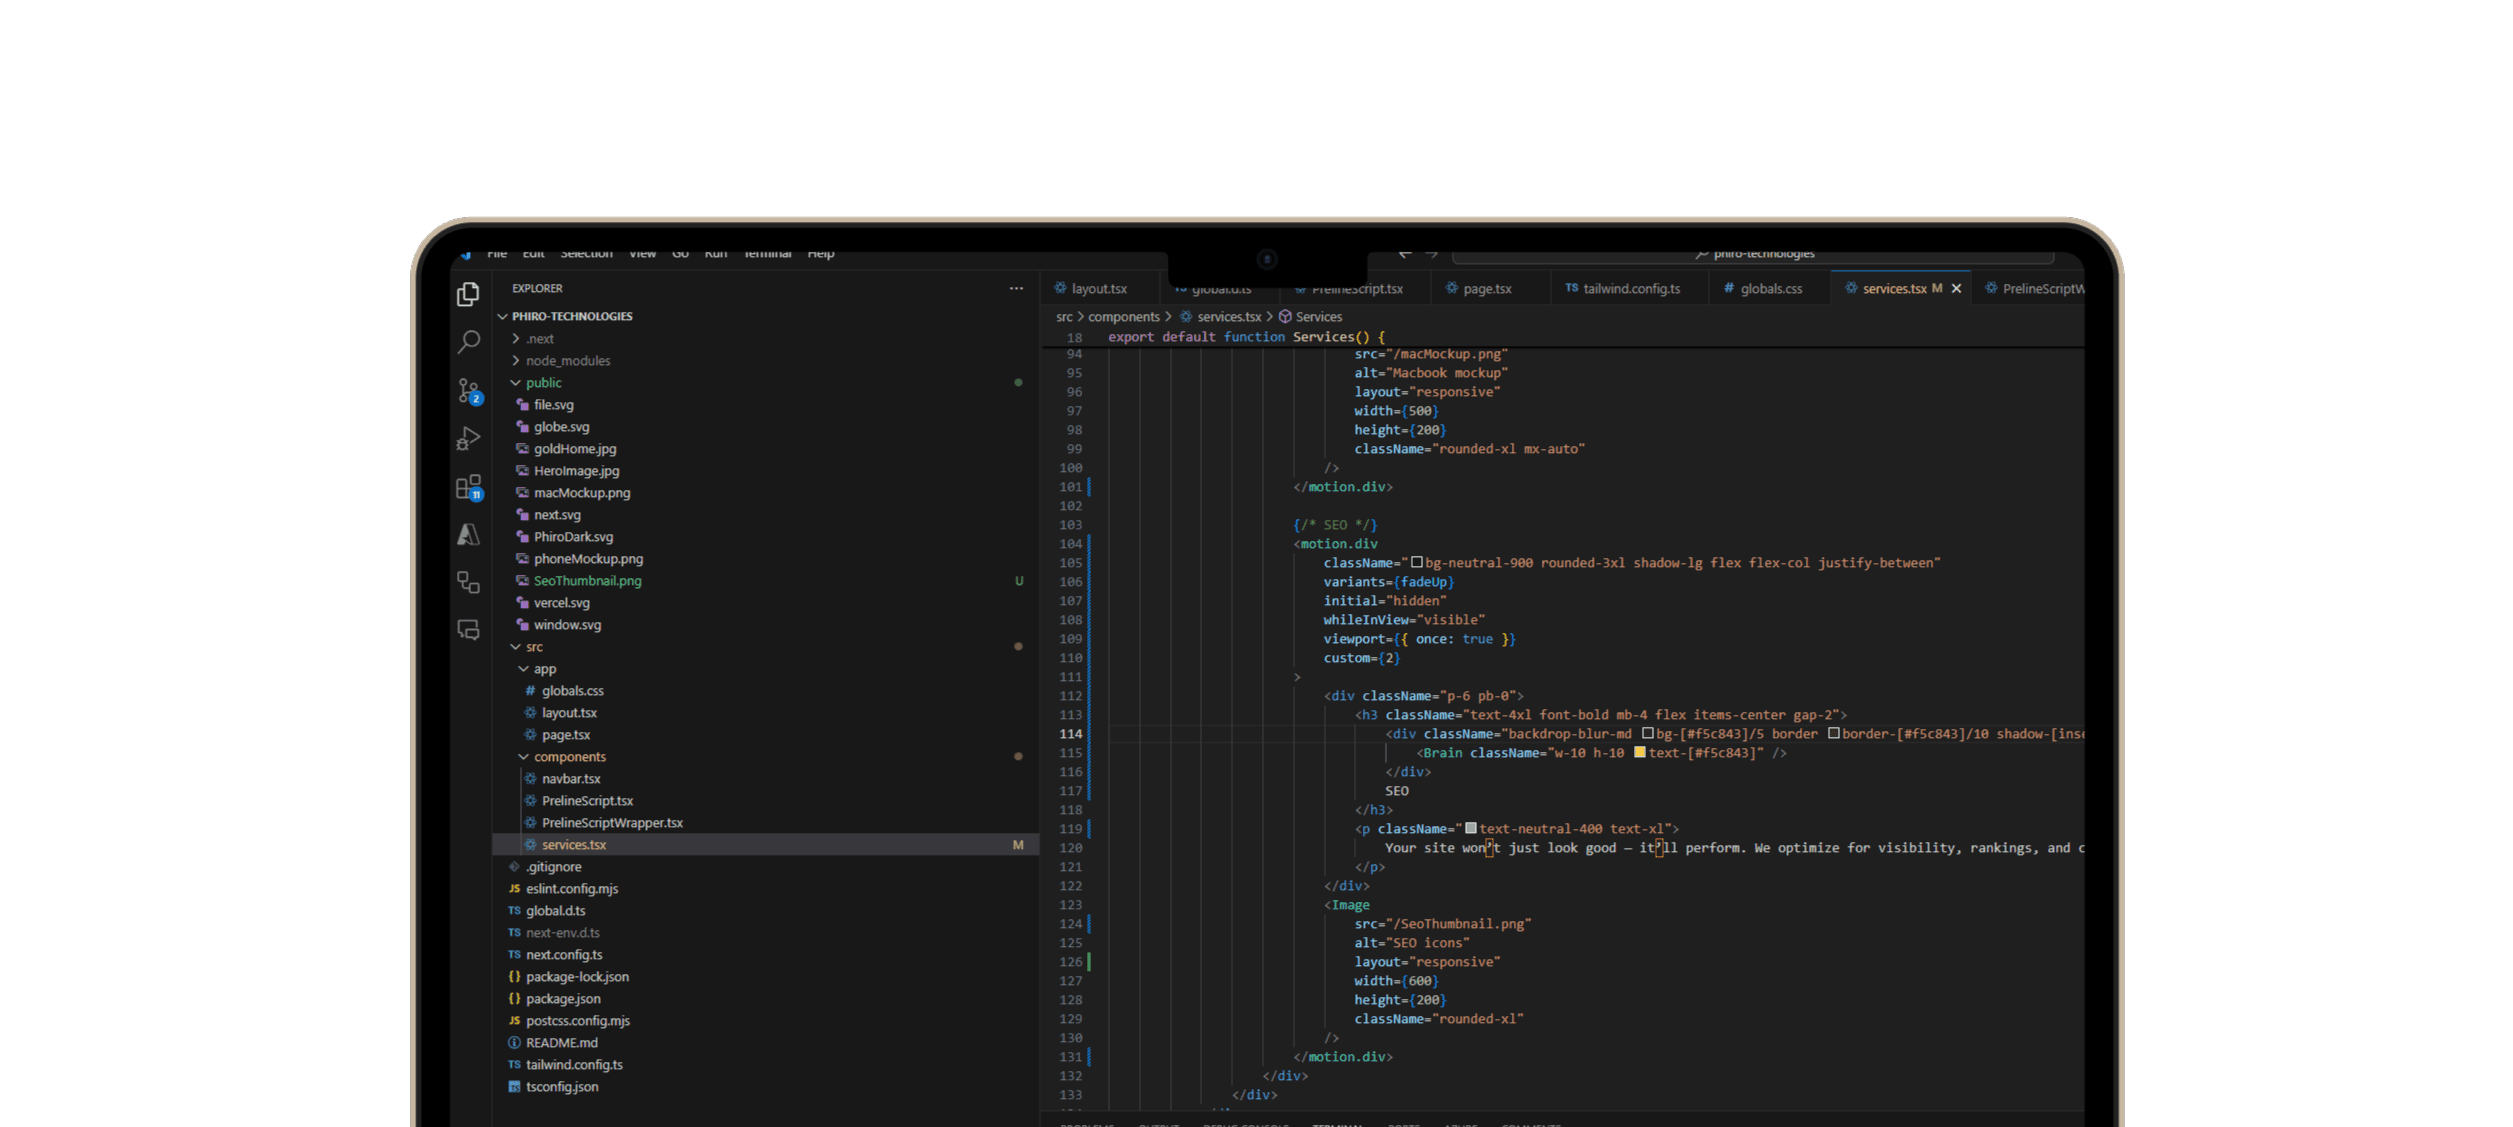
Task: Close the services.tsx tab
Action: [1956, 289]
